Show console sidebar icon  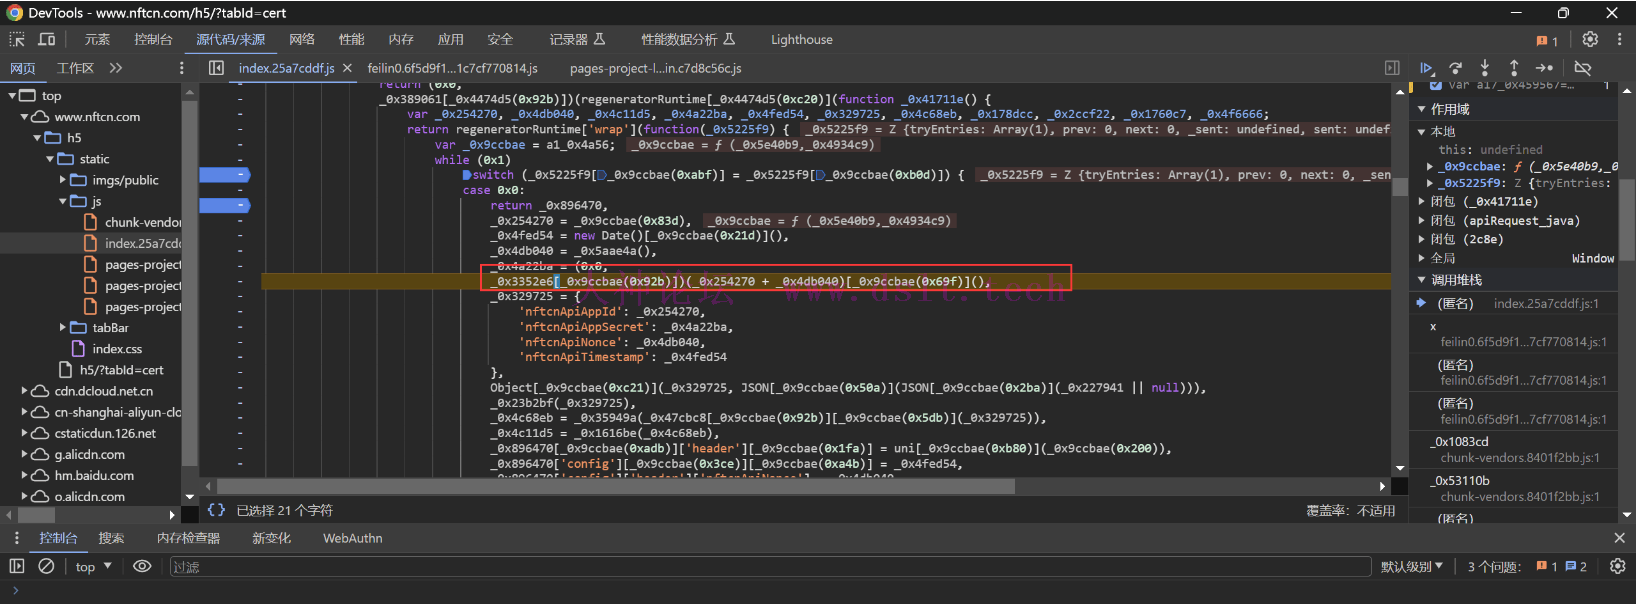tap(17, 566)
